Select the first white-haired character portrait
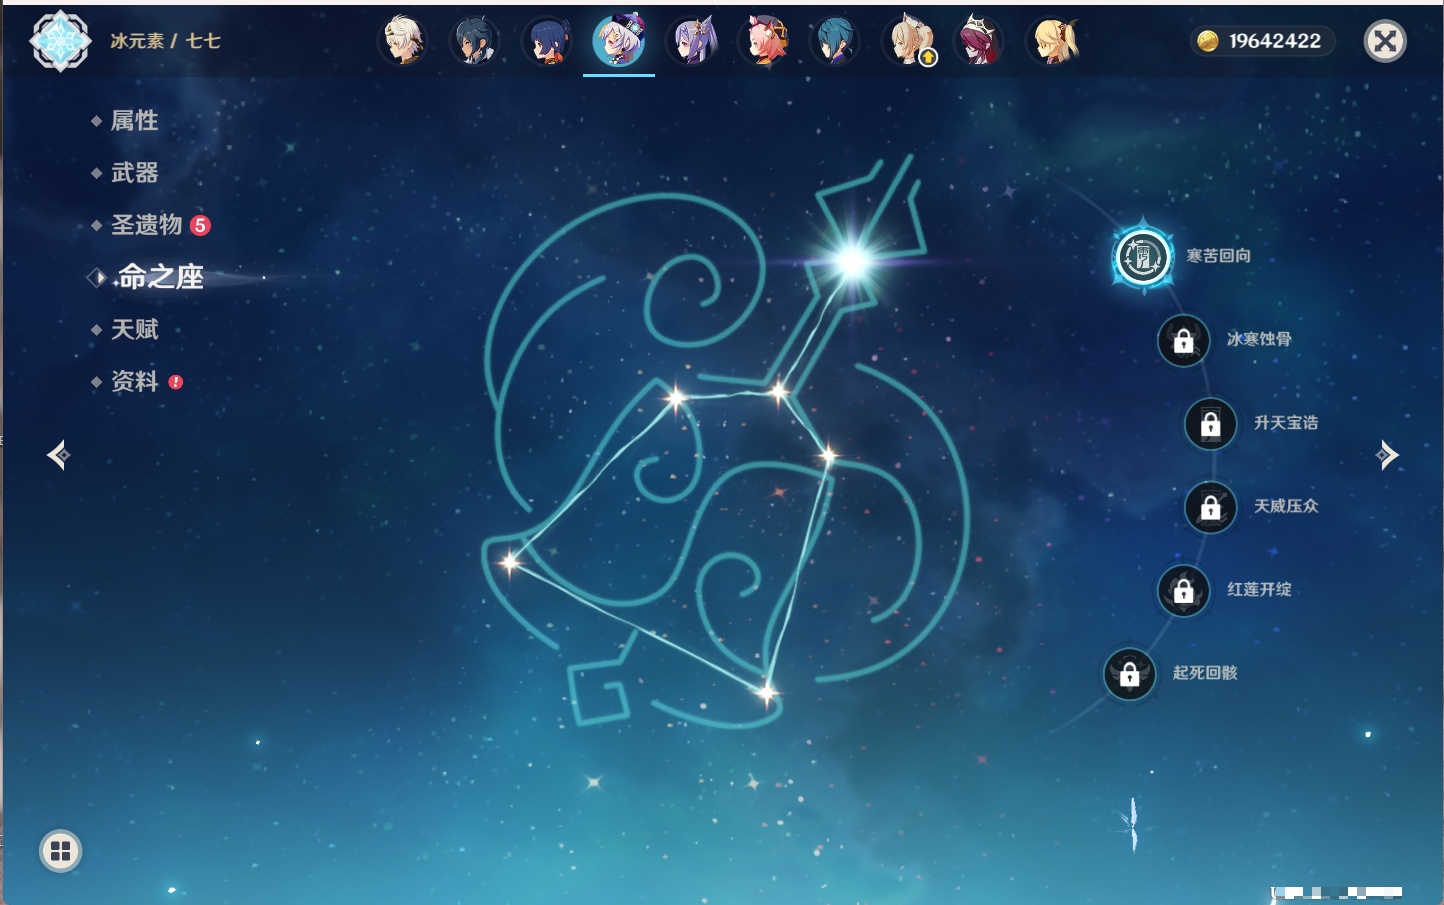This screenshot has width=1444, height=905. tap(403, 42)
